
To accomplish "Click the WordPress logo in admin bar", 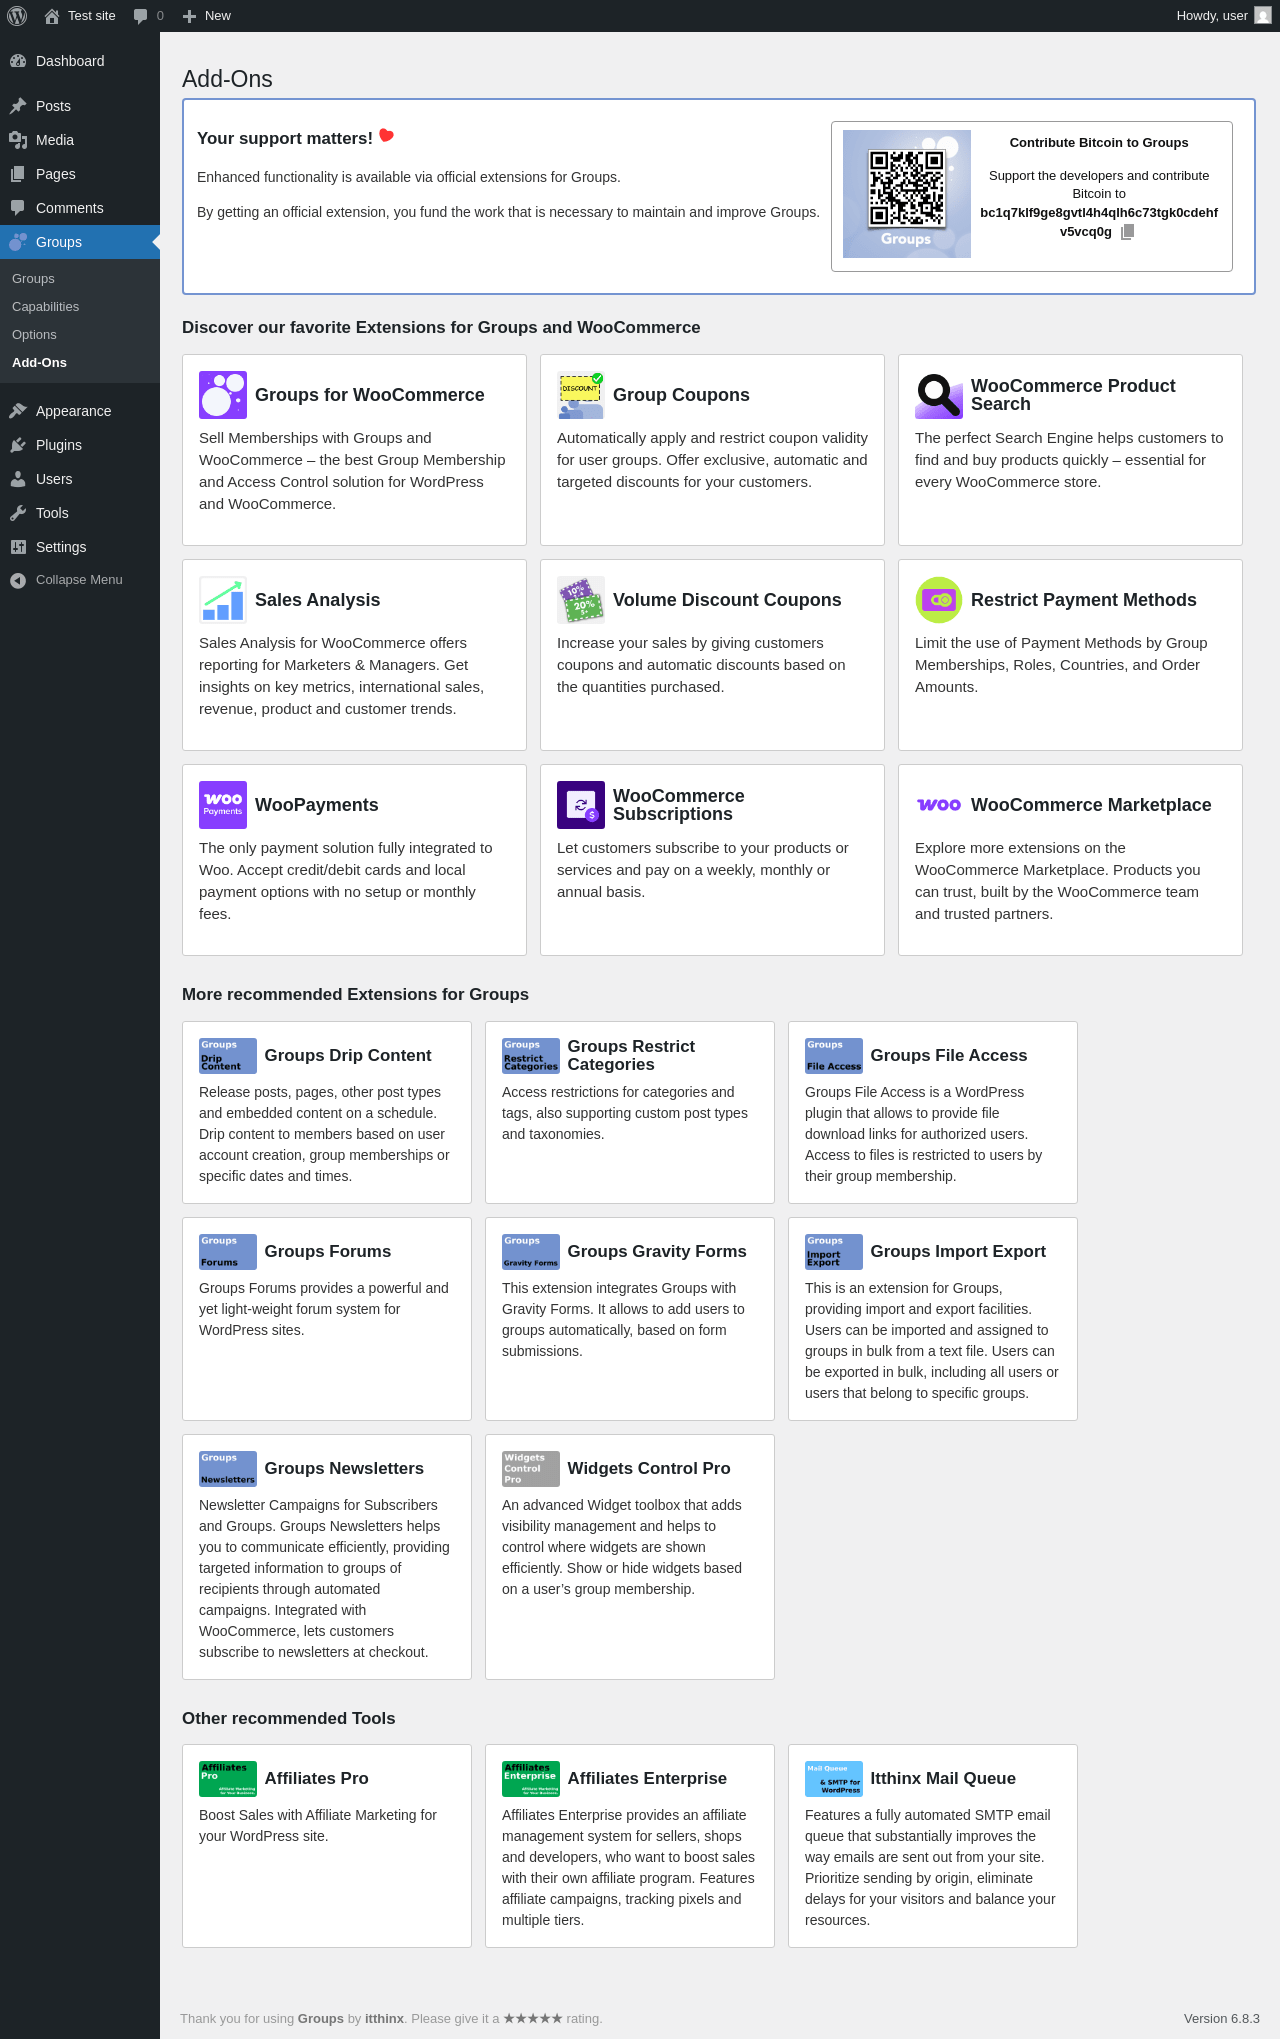I will click(17, 16).
